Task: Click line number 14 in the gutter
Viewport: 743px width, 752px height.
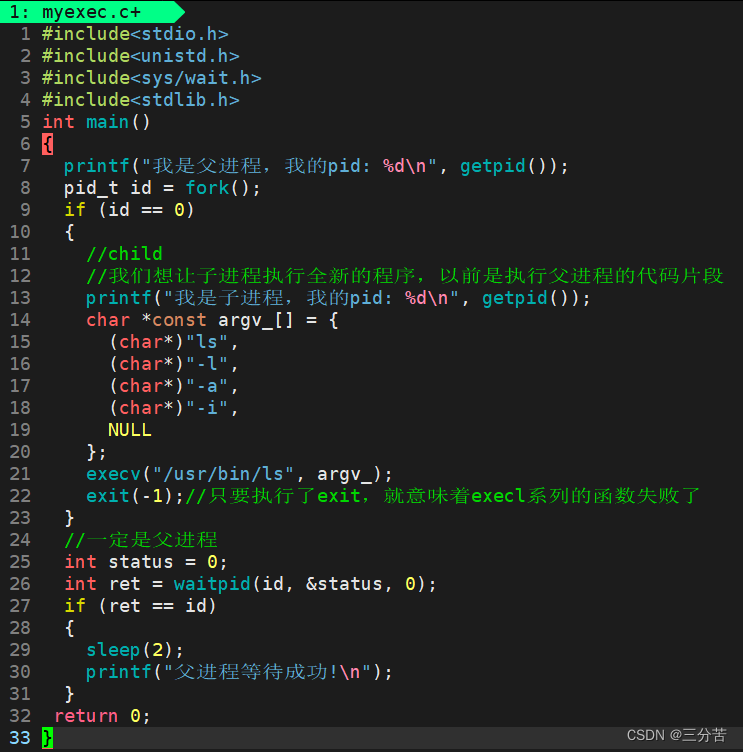Action: 20,320
